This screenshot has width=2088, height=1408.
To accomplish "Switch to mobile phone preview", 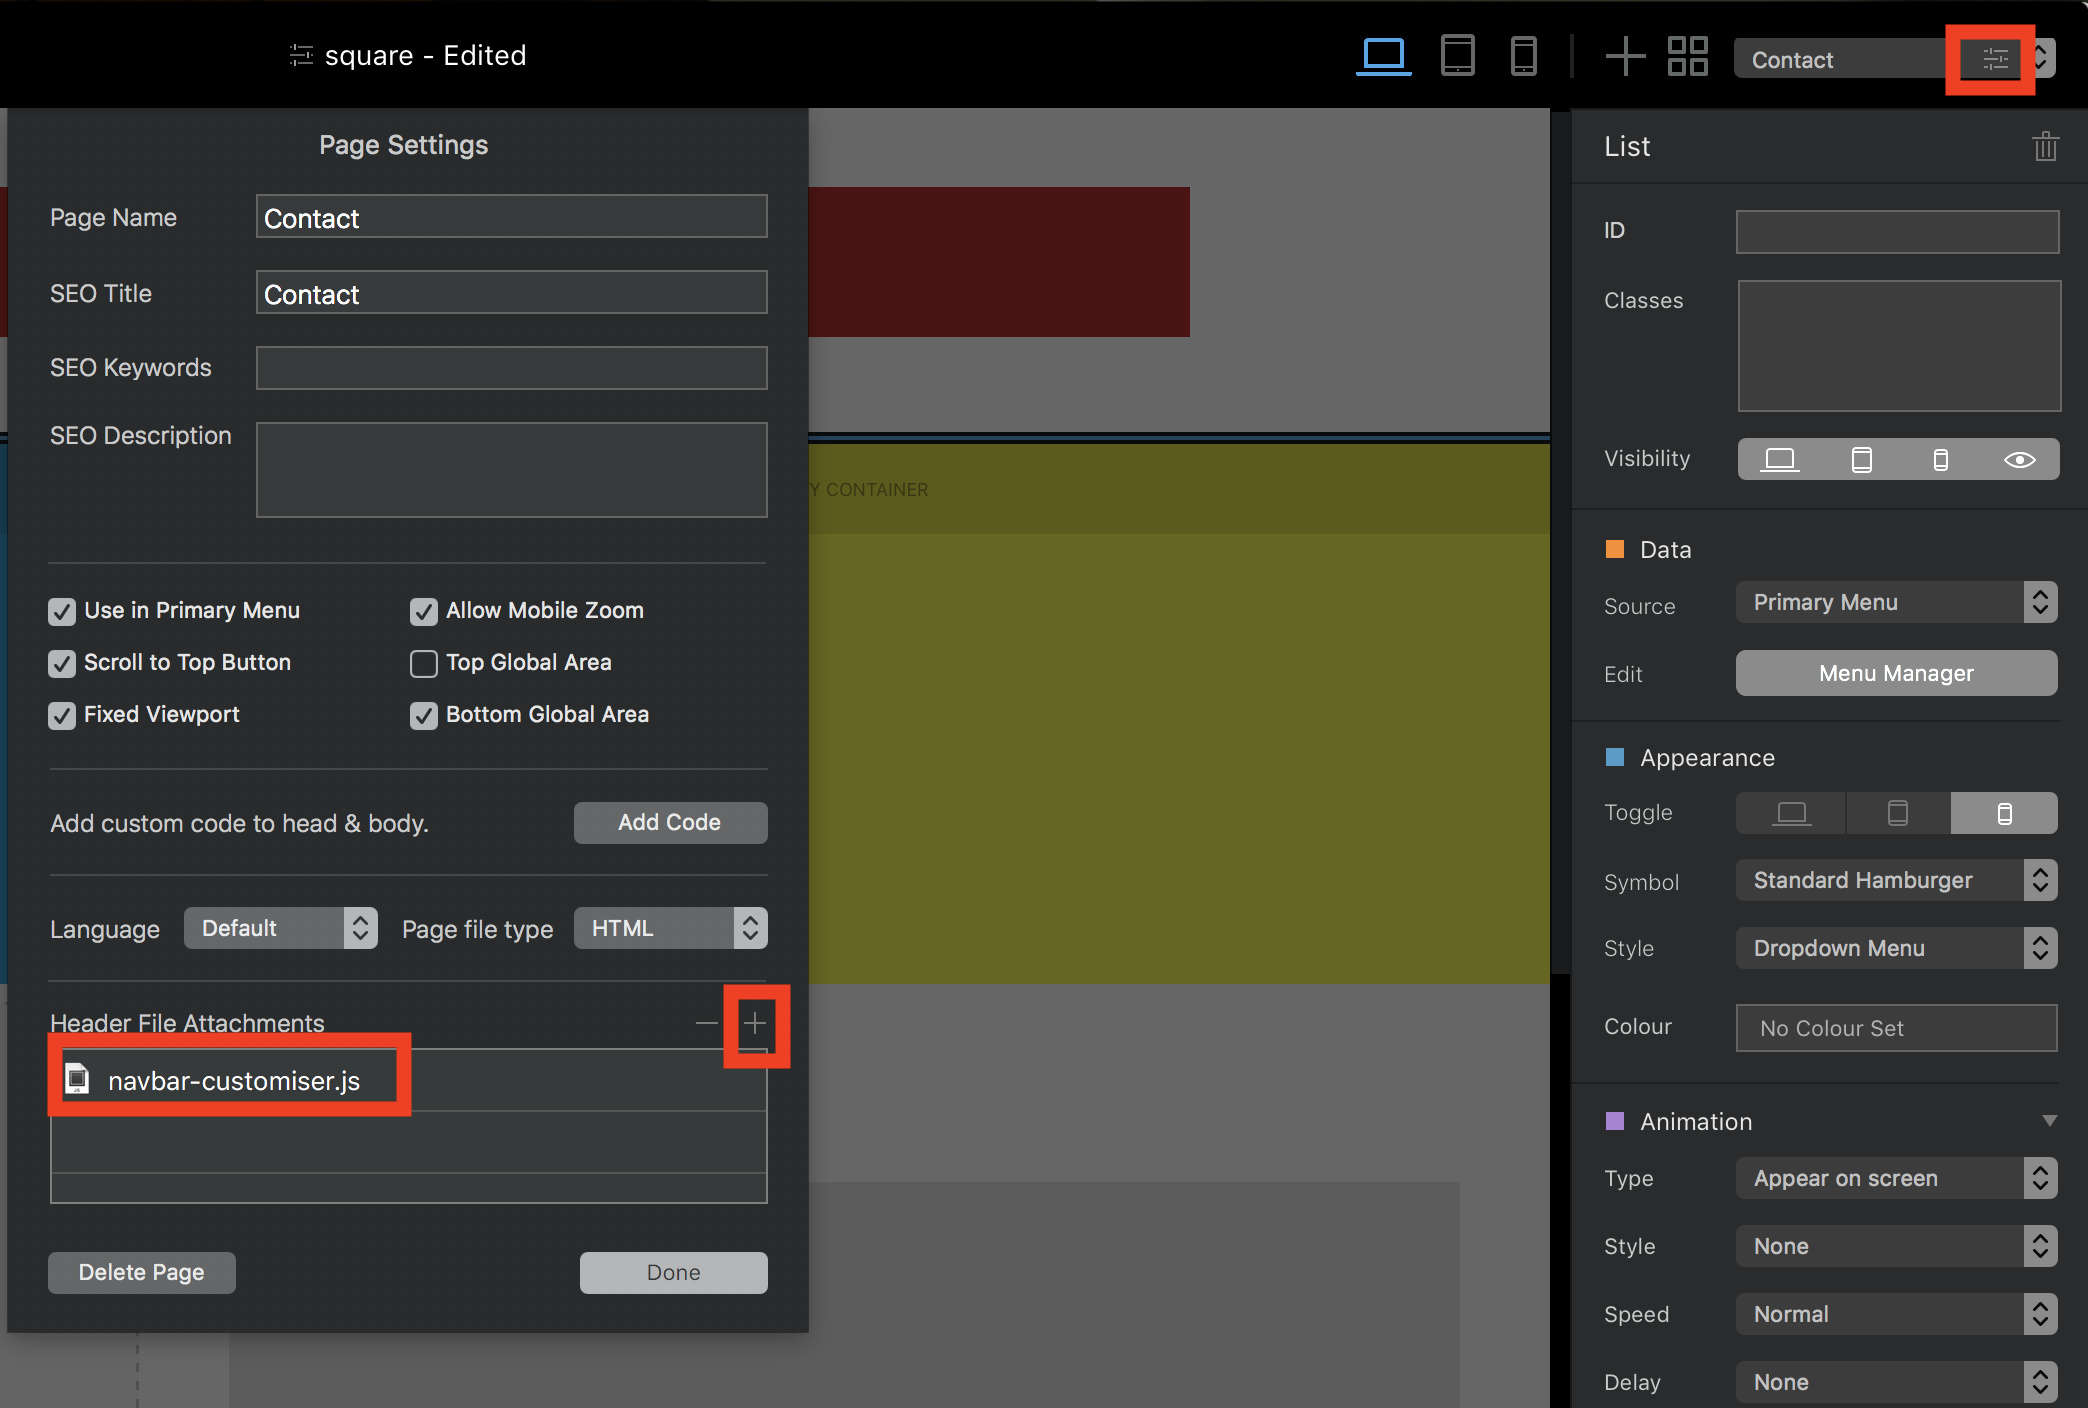I will 1523,55.
